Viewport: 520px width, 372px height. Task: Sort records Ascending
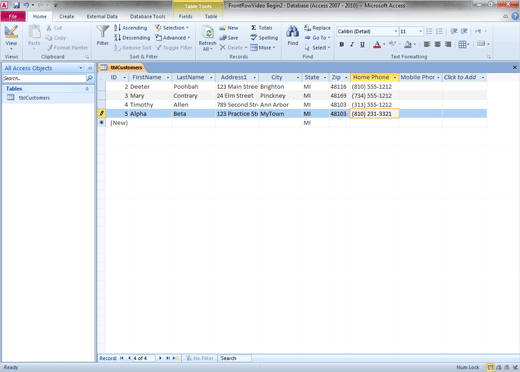click(x=130, y=28)
